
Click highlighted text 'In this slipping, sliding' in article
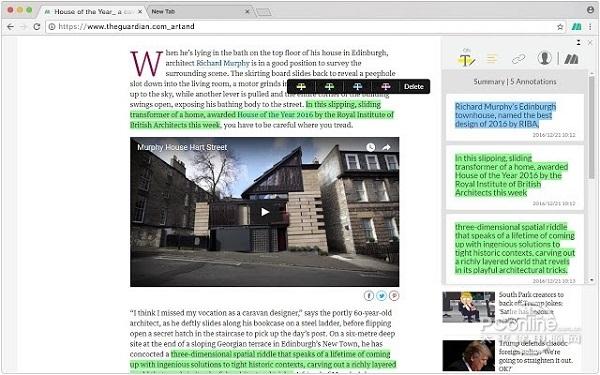[x=262, y=115]
